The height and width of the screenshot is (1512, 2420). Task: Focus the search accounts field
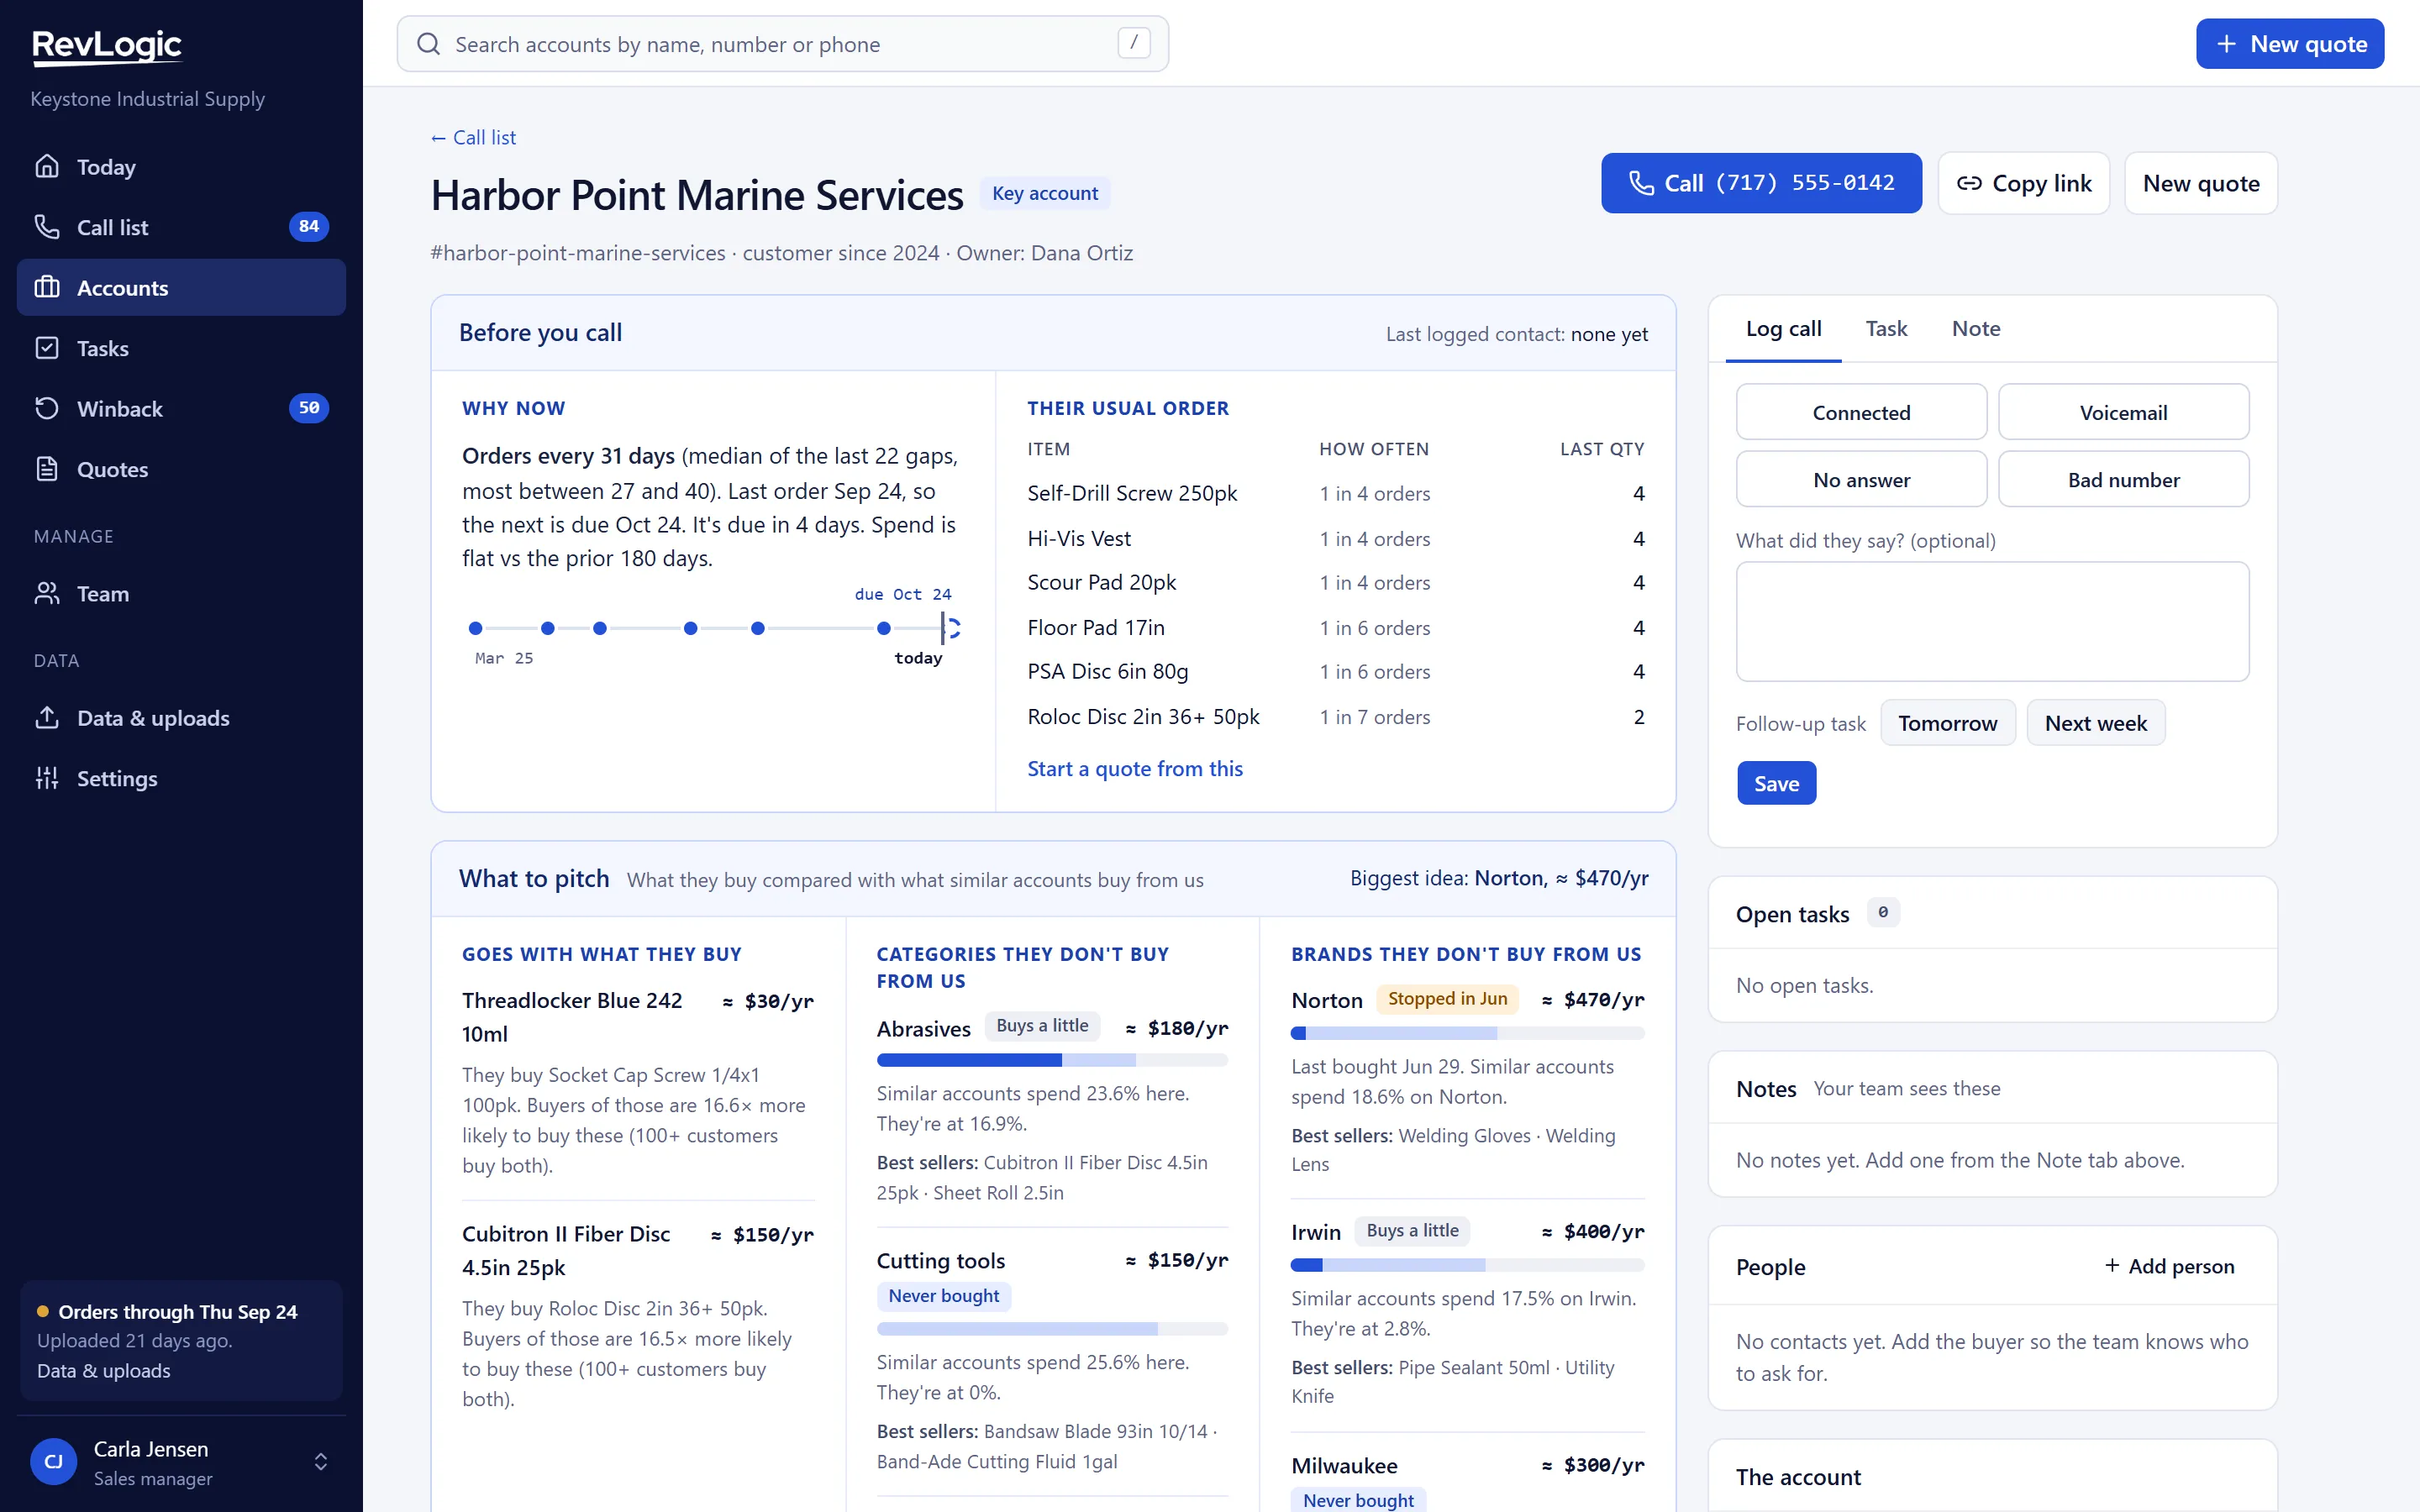(x=782, y=44)
